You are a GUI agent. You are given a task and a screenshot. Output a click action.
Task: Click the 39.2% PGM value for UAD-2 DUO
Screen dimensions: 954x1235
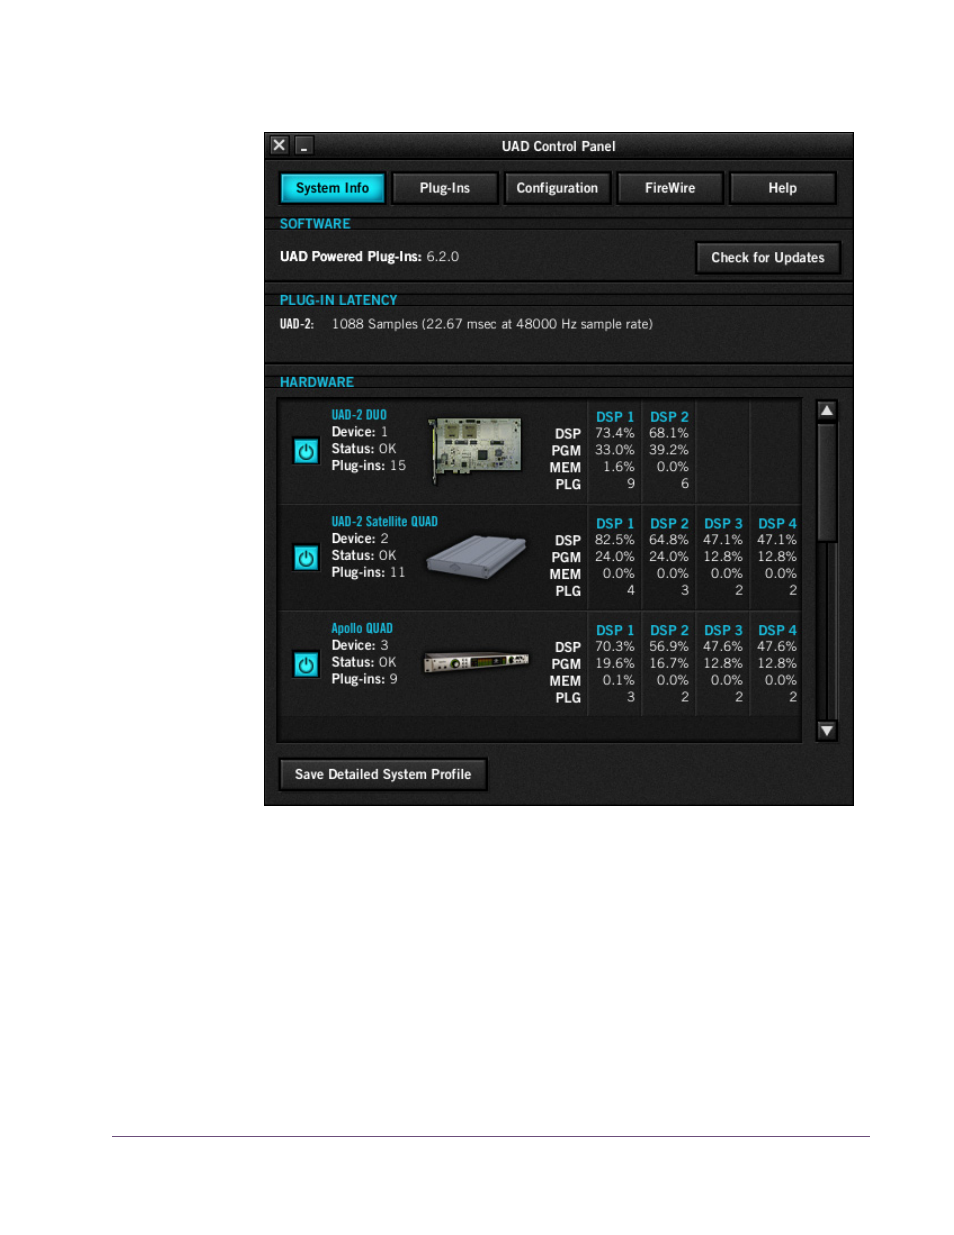tap(669, 450)
